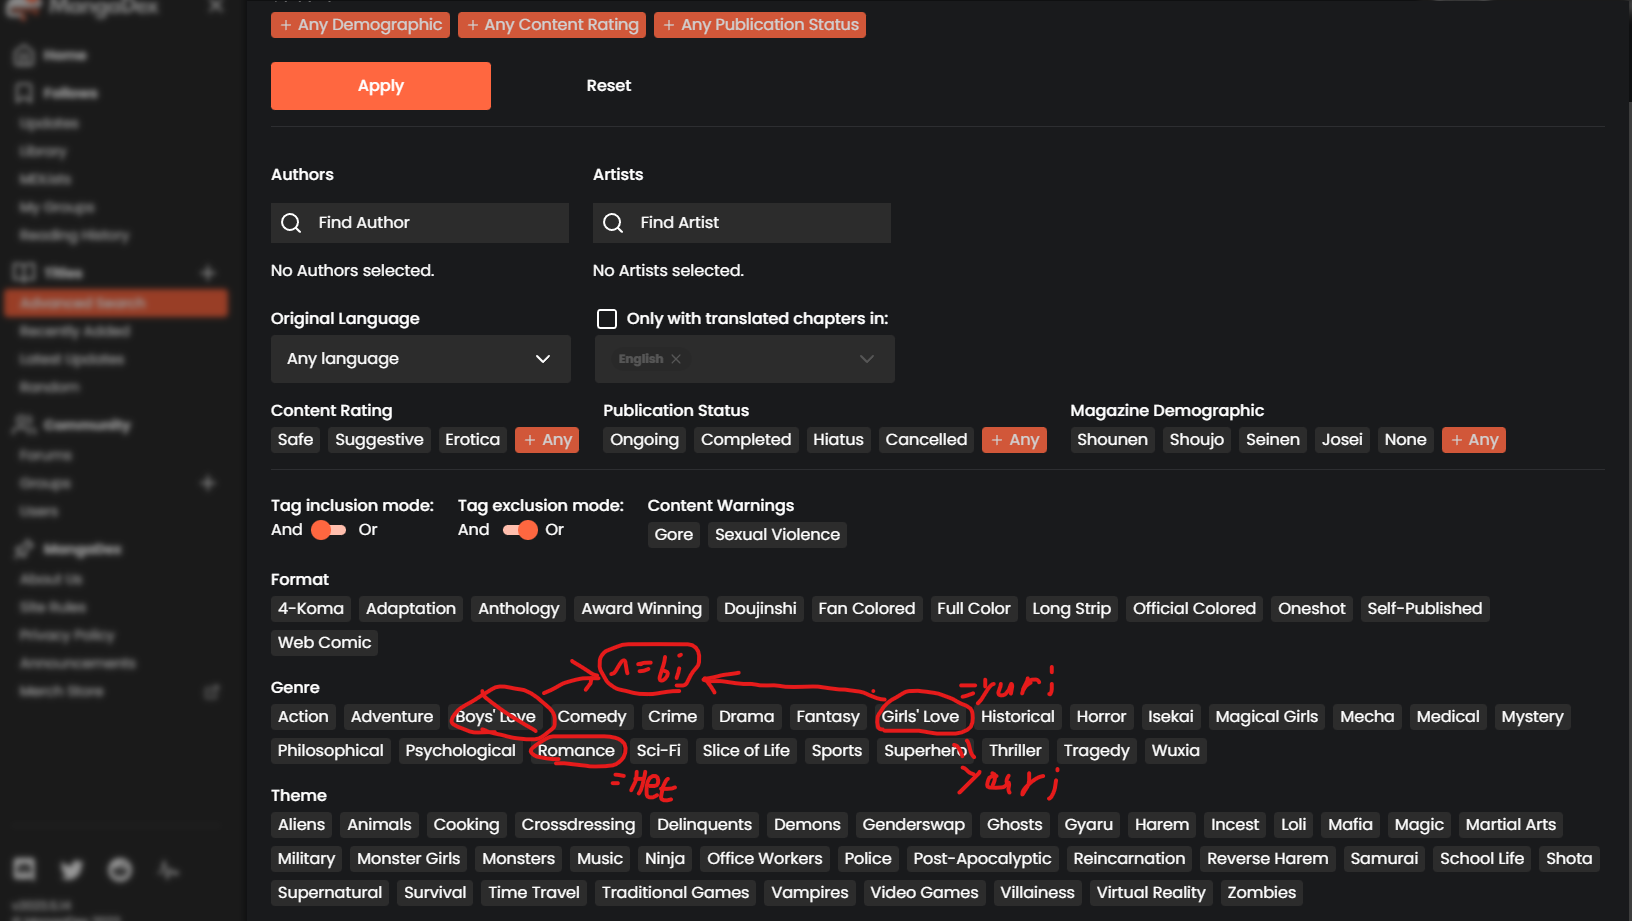The image size is (1632, 921).
Task: Open the Reddit icon link in sidebar
Action: tap(120, 870)
